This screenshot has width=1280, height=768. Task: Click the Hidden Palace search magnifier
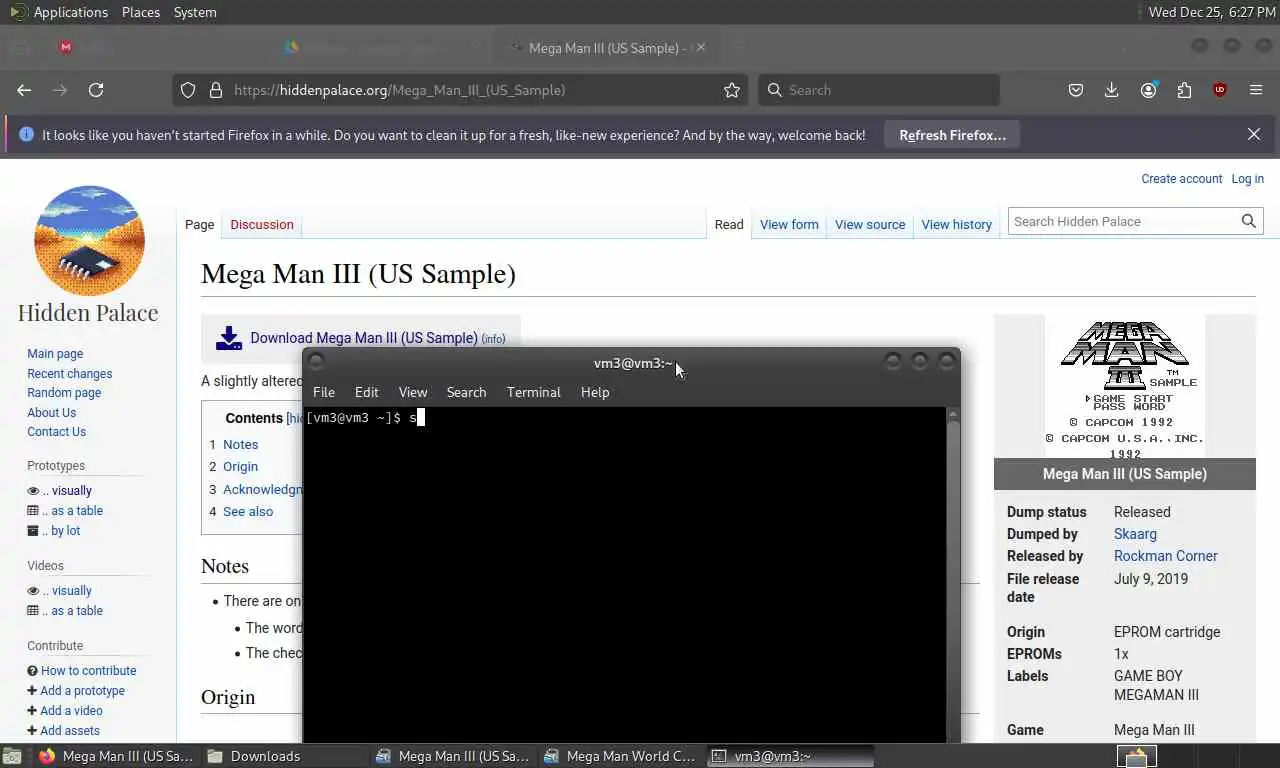(1249, 221)
